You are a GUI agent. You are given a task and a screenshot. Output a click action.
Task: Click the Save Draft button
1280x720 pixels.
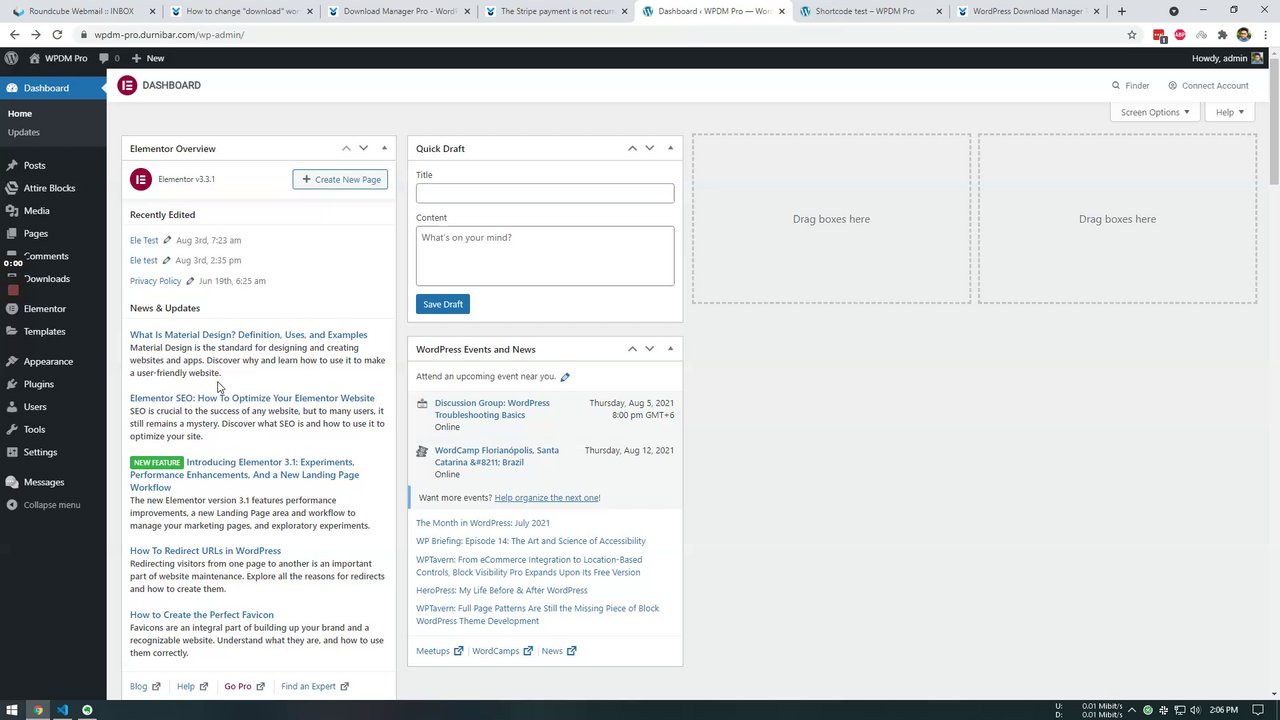[443, 304]
